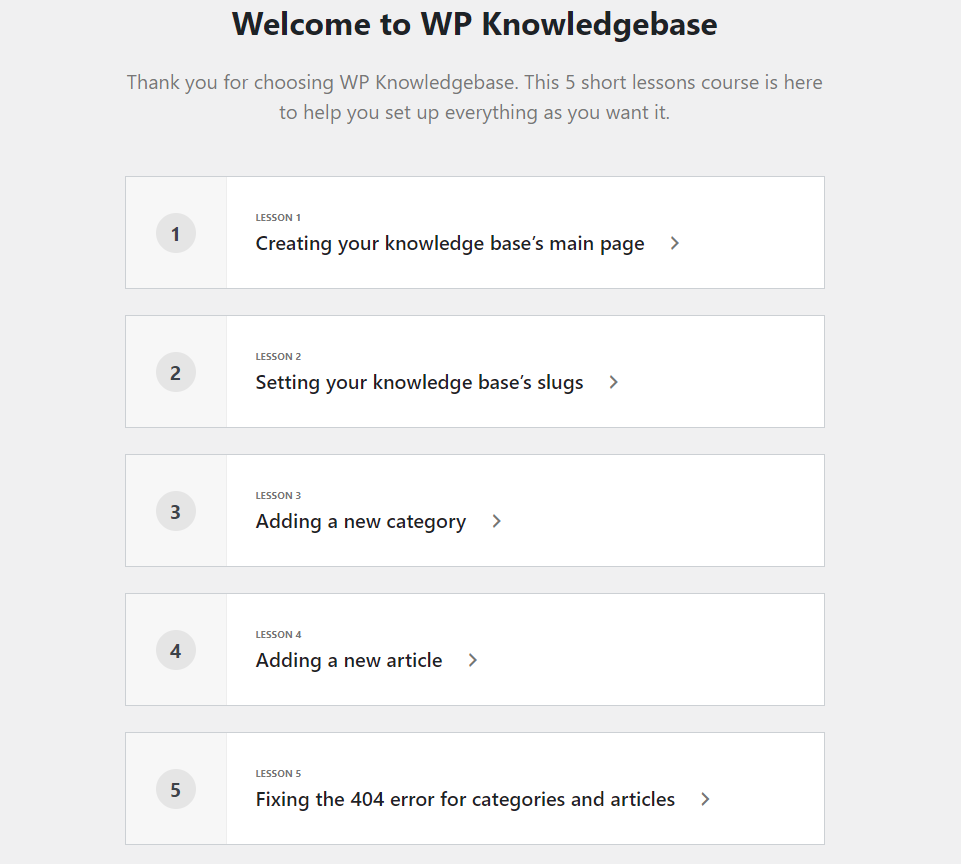
Task: Open Setting your knowledge base's slugs lesson
Action: [x=419, y=382]
